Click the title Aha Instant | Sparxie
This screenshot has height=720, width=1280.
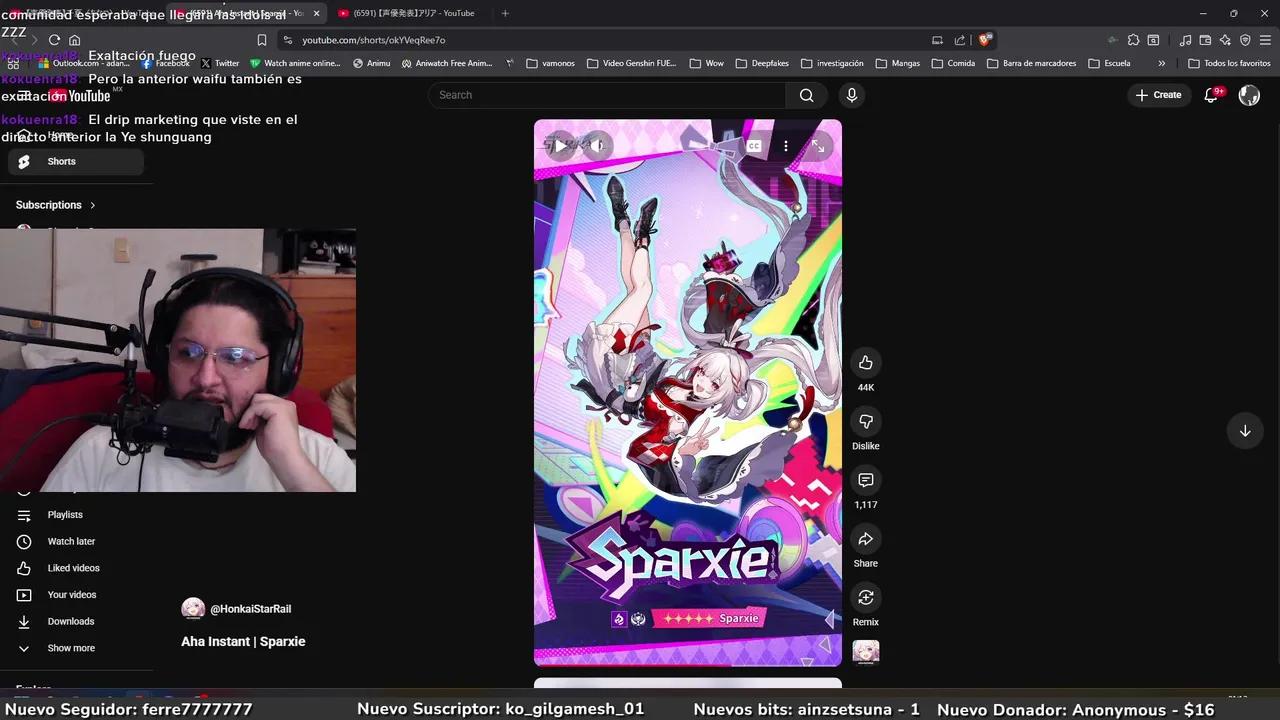243,642
